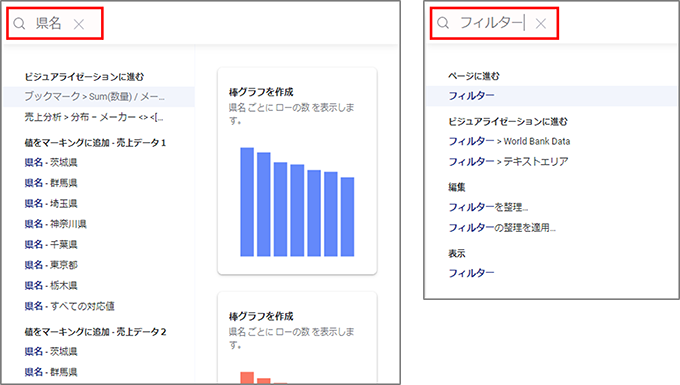The width and height of the screenshot is (680, 385).
Task: Clear the フィルター search text with X
Action: click(540, 23)
